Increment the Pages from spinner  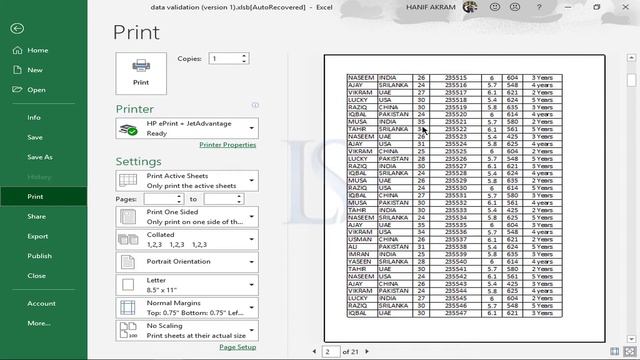click(179, 196)
